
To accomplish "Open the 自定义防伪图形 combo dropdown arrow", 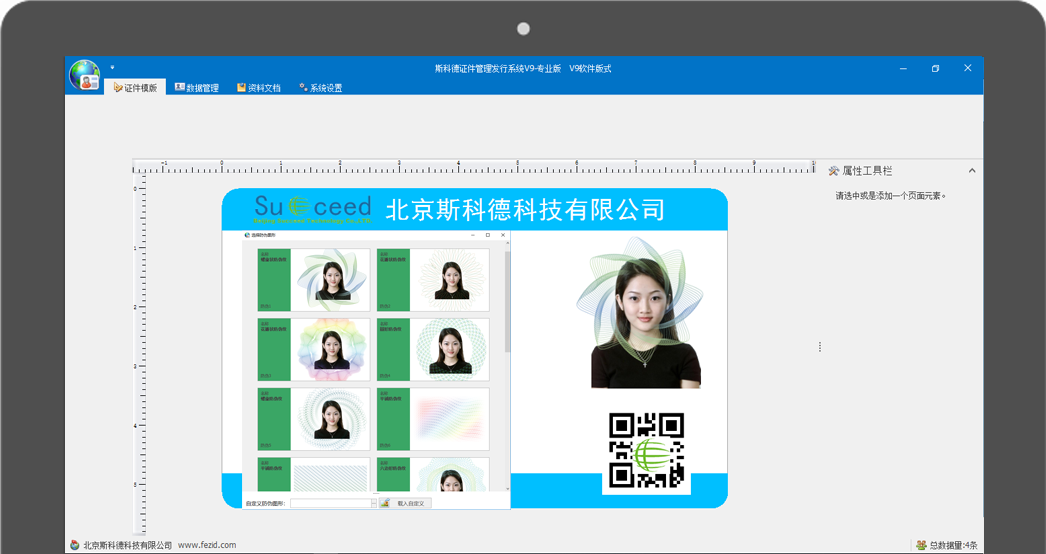I will click(x=374, y=503).
